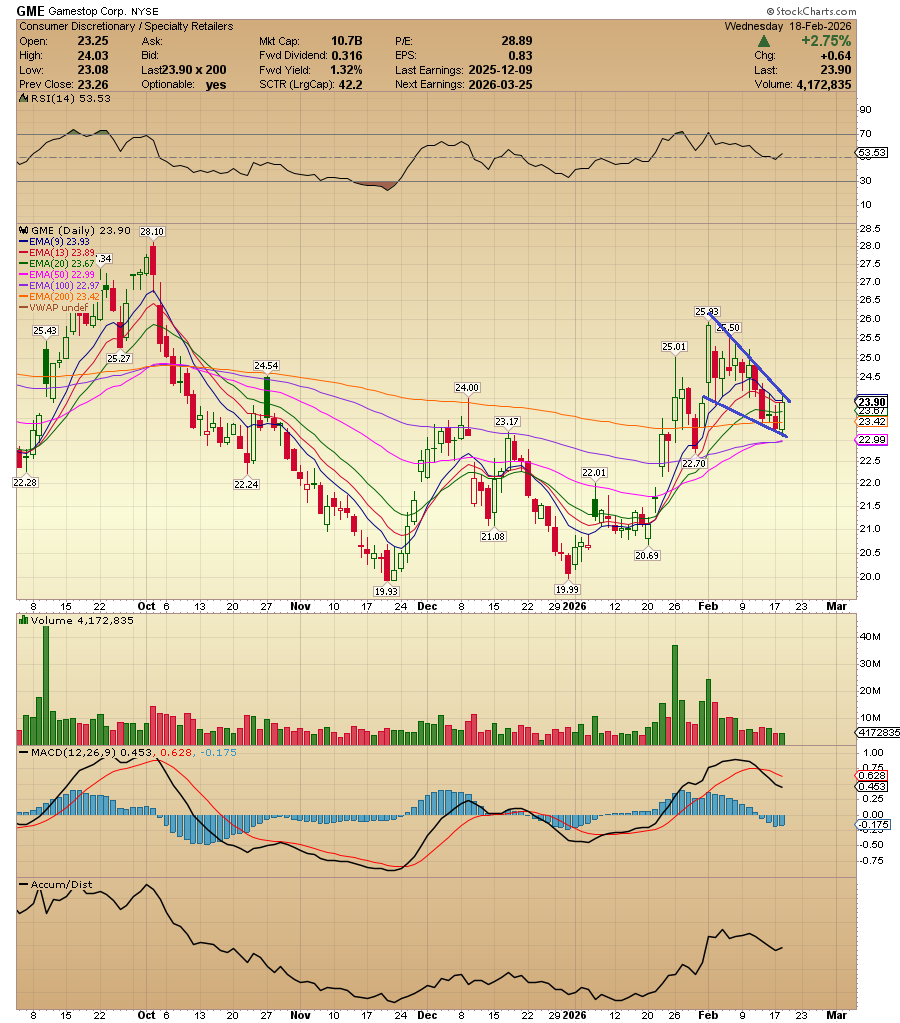This screenshot has height=1023, width=900.
Task: Click the 25.93 February high label
Action: click(707, 311)
